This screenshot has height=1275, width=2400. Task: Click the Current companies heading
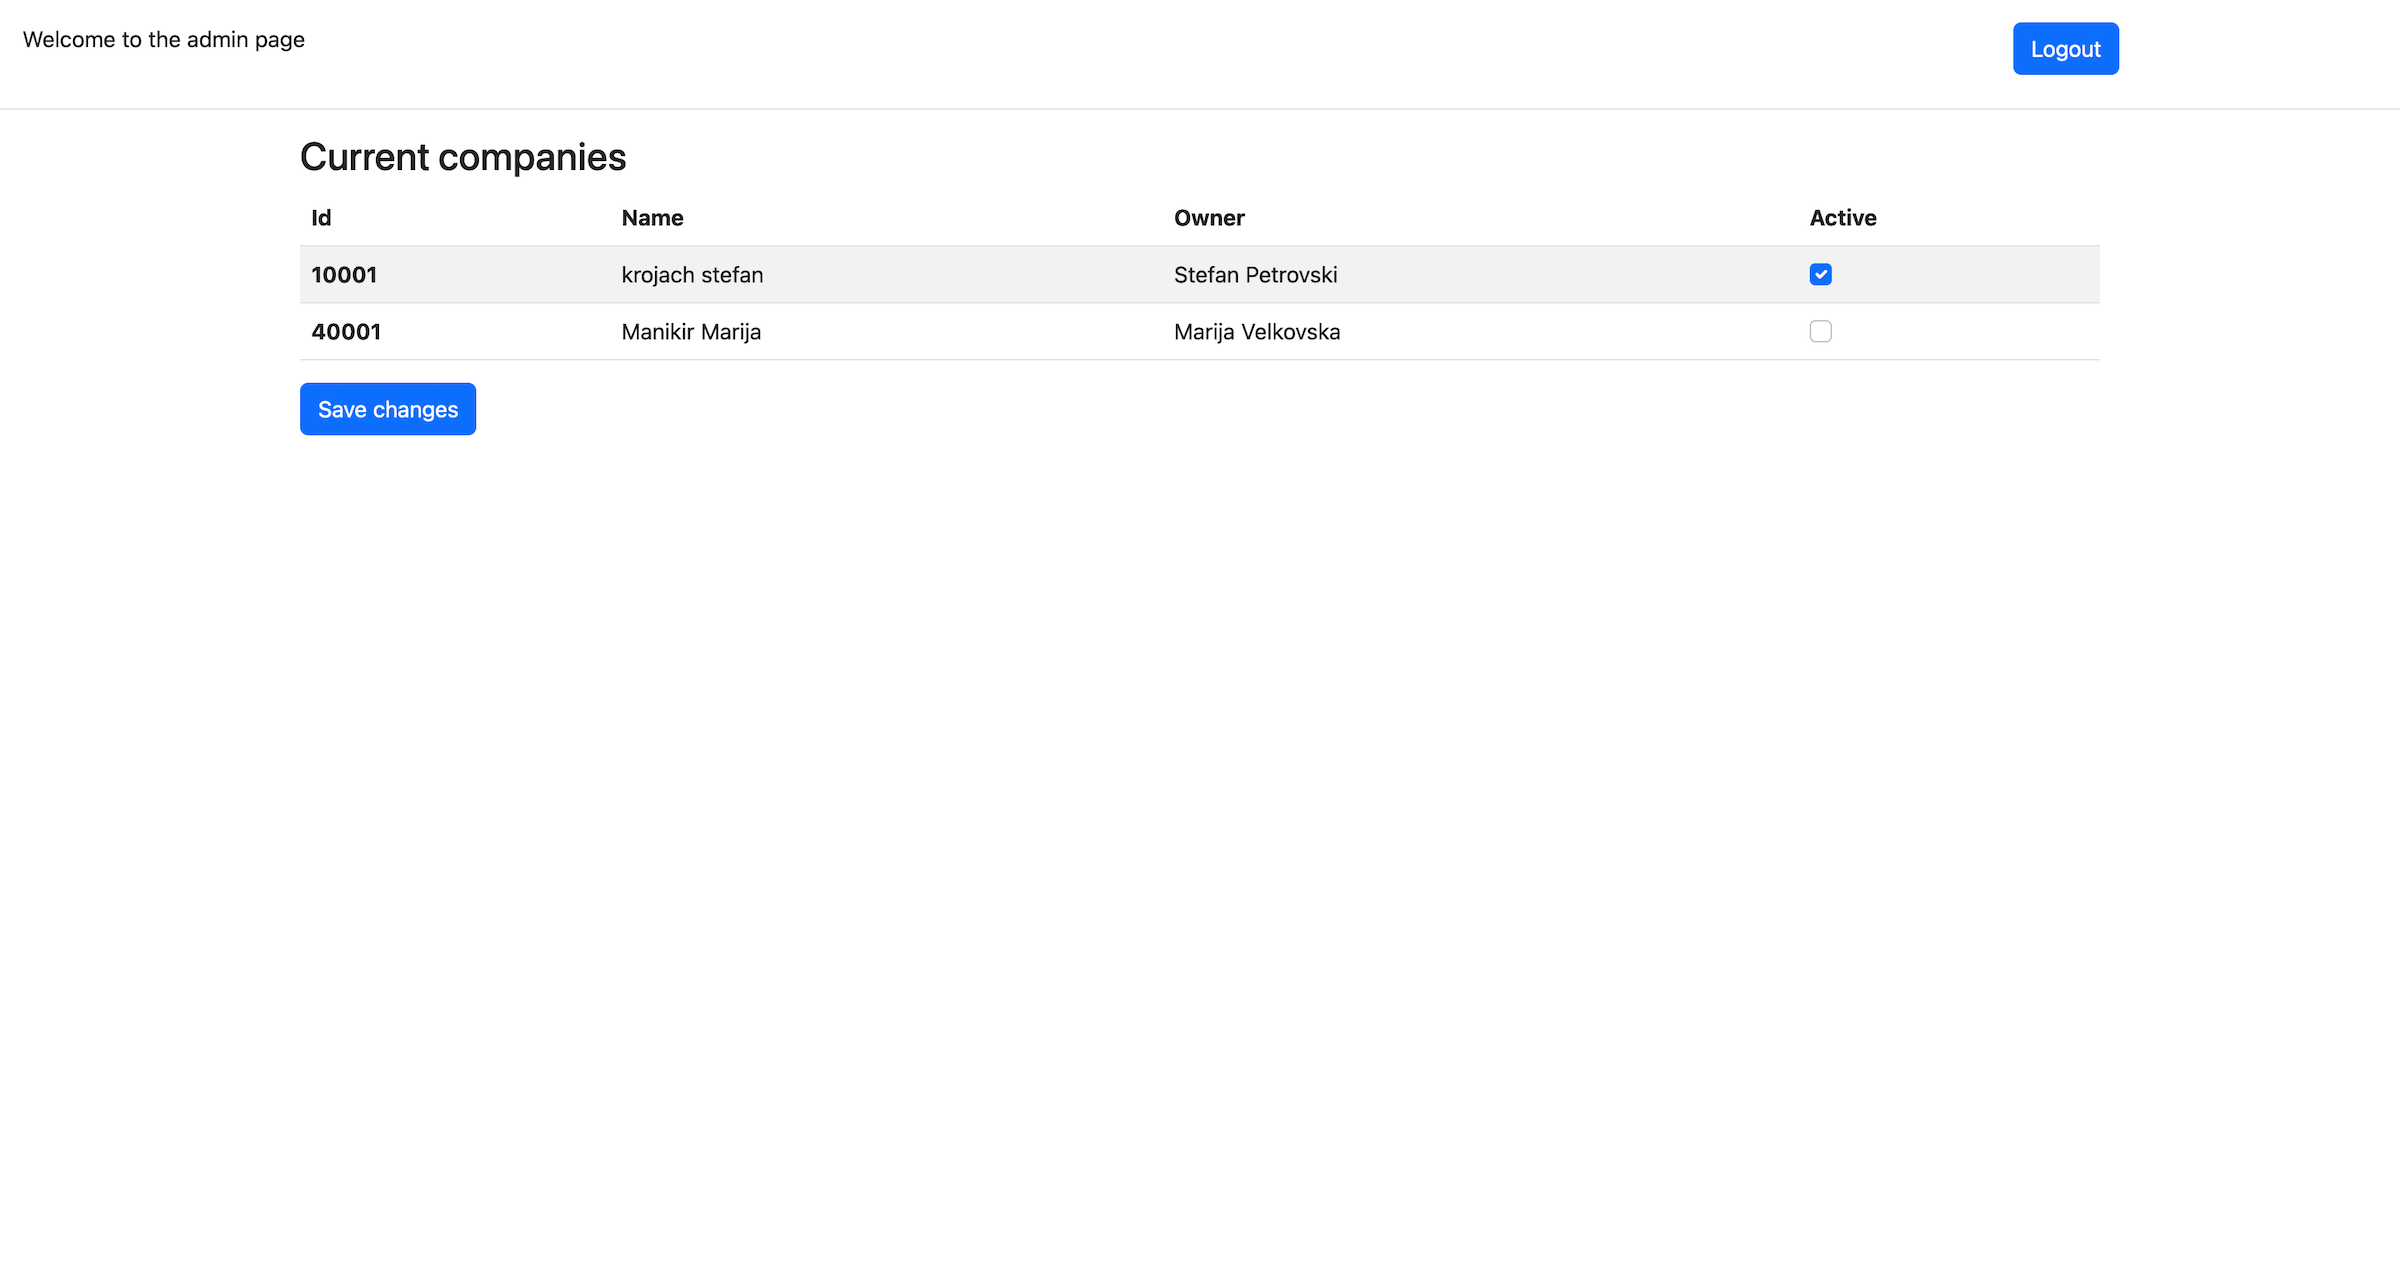463,157
